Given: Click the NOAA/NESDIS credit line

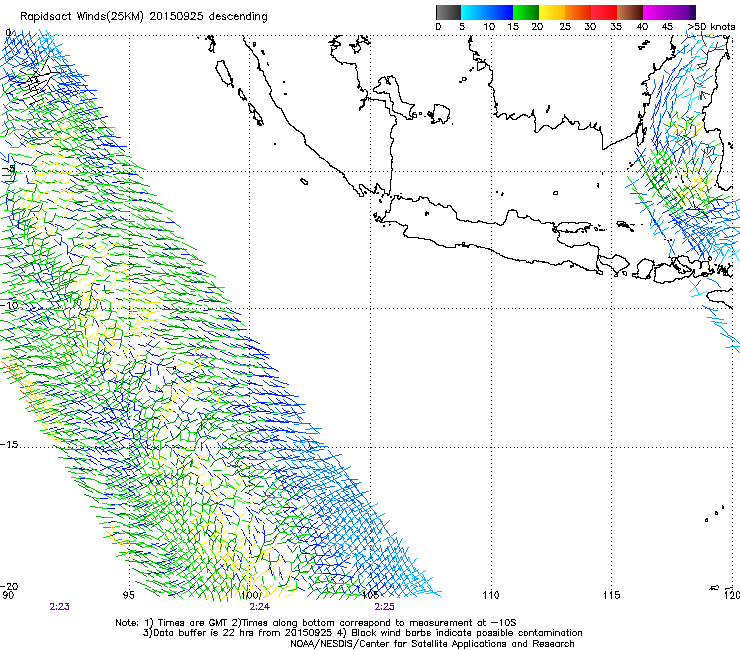Looking at the screenshot, I should click(x=432, y=644).
